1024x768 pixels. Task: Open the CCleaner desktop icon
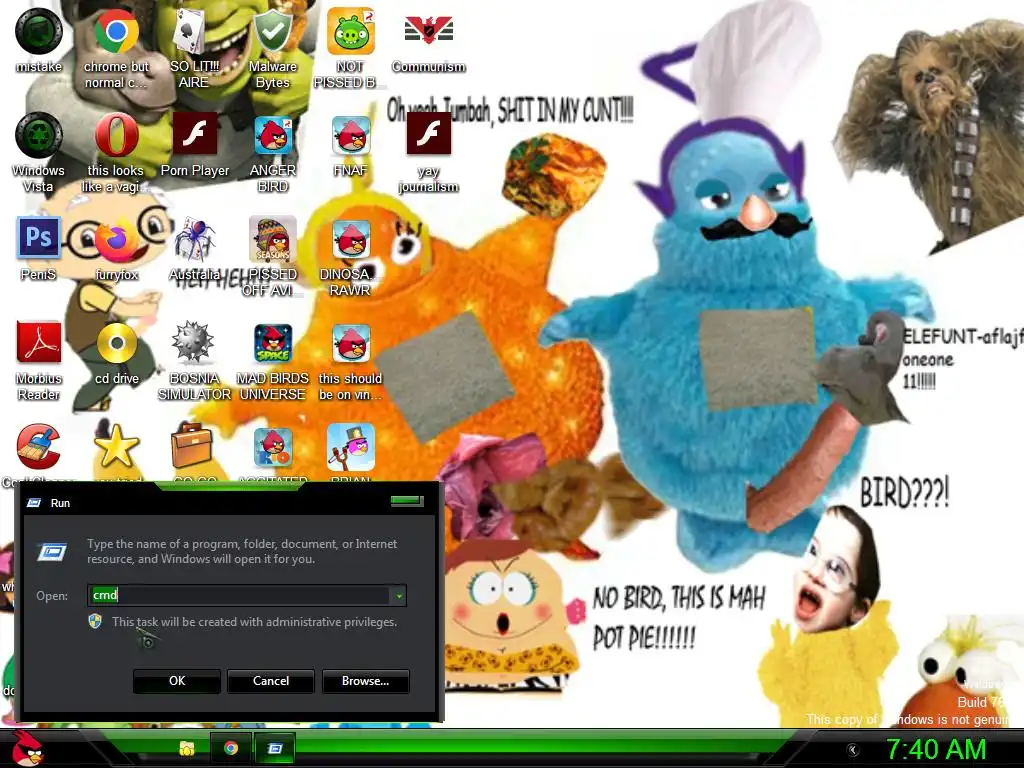(x=39, y=447)
